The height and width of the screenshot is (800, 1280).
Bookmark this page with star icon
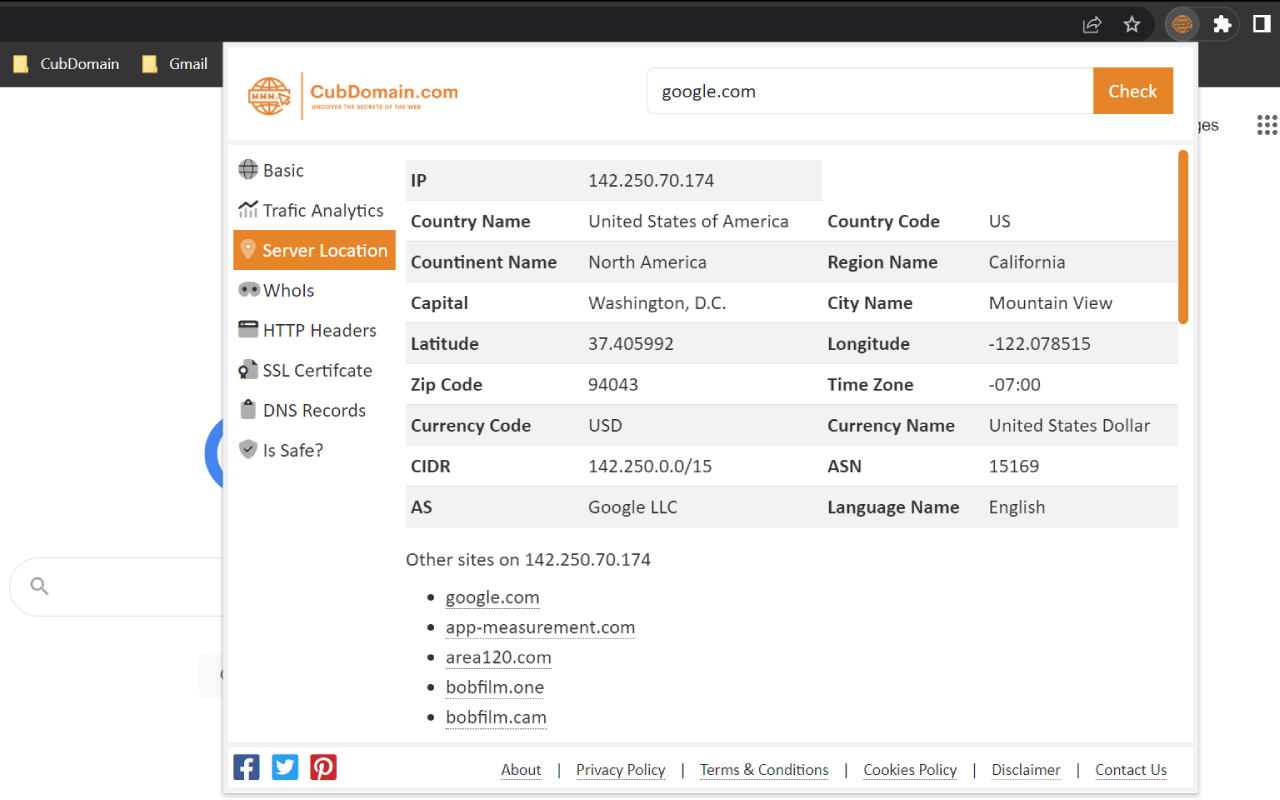(1132, 25)
